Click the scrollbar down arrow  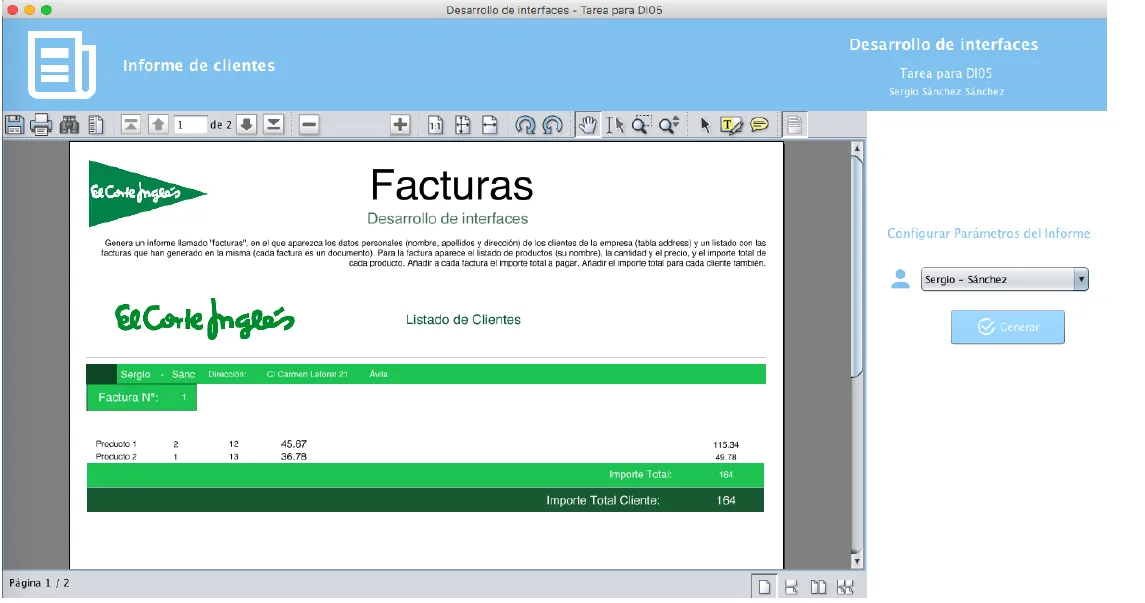(x=857, y=561)
